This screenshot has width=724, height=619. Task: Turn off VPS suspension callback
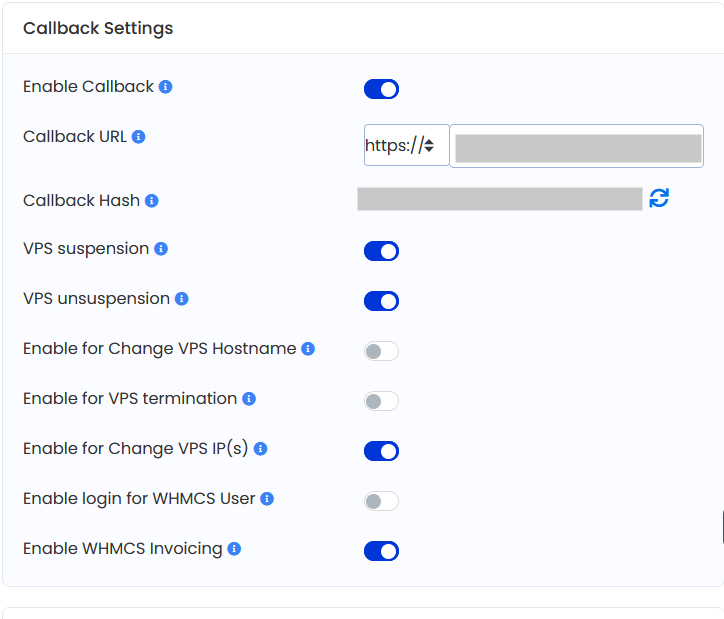(381, 251)
